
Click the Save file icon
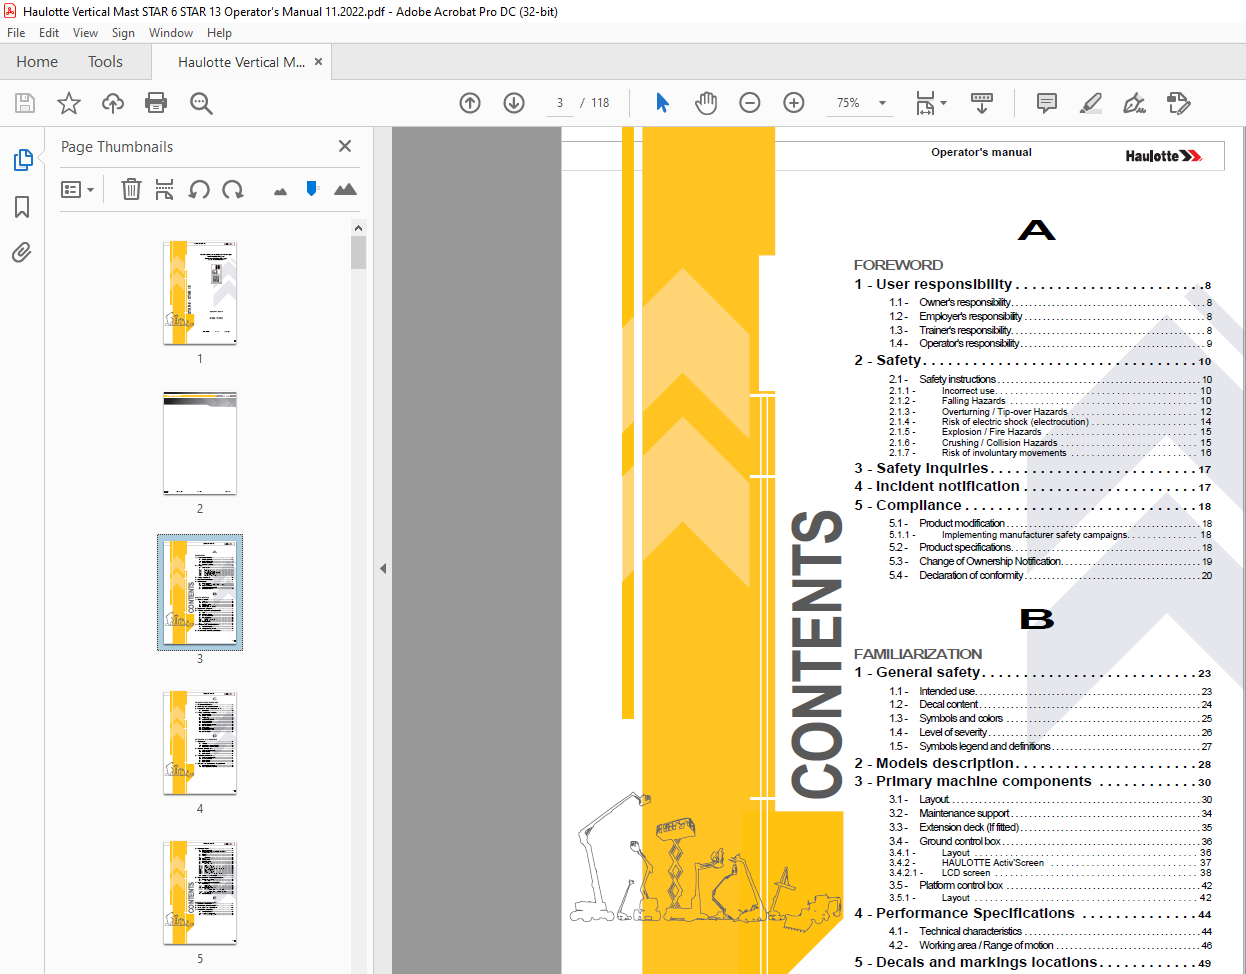tap(25, 103)
